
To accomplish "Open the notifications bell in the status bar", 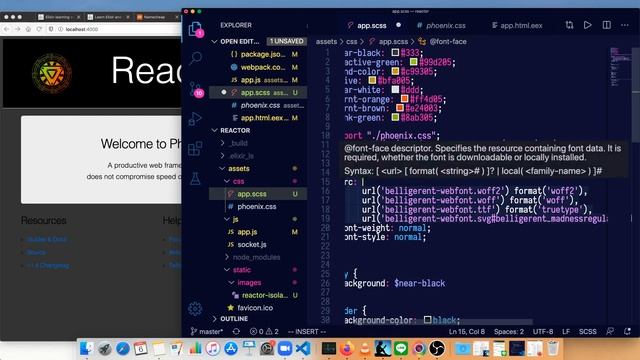I will (627, 331).
